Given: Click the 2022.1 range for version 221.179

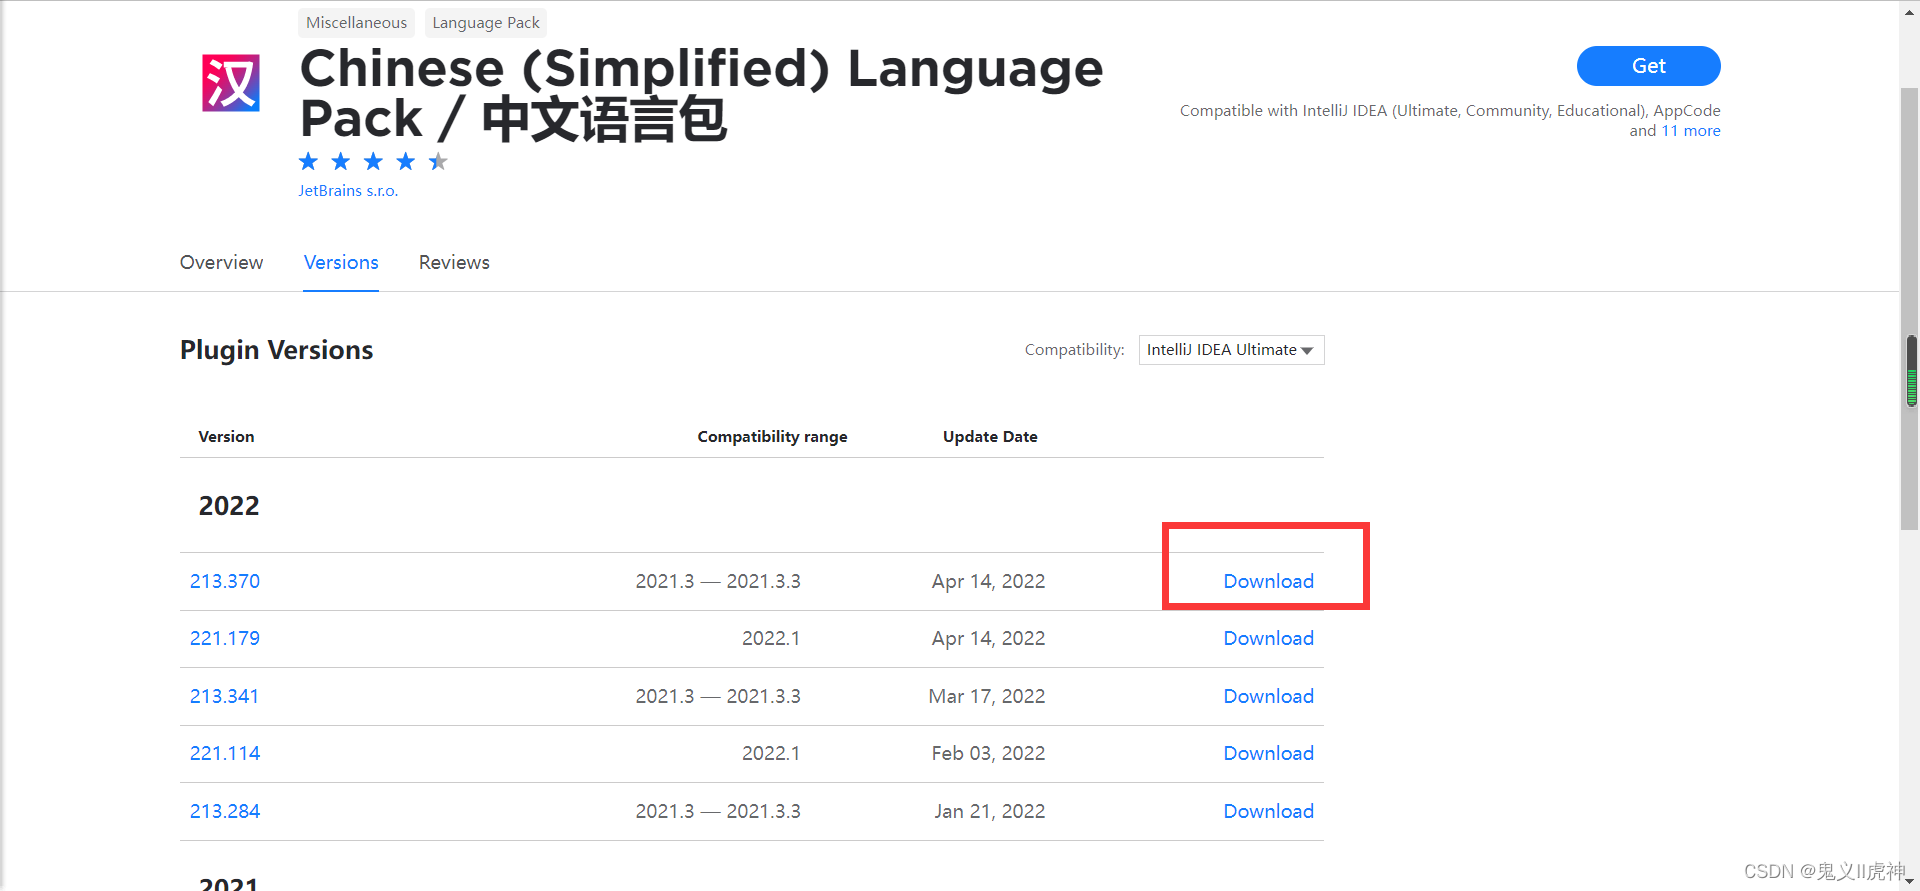Looking at the screenshot, I should tap(771, 638).
